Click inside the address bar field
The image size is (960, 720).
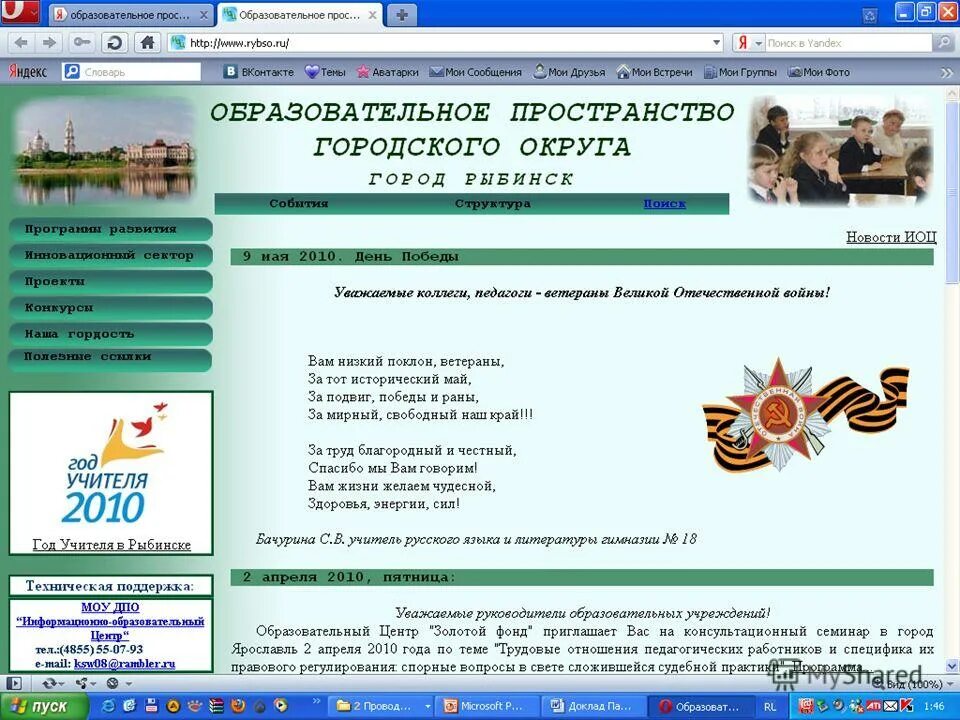(x=400, y=42)
